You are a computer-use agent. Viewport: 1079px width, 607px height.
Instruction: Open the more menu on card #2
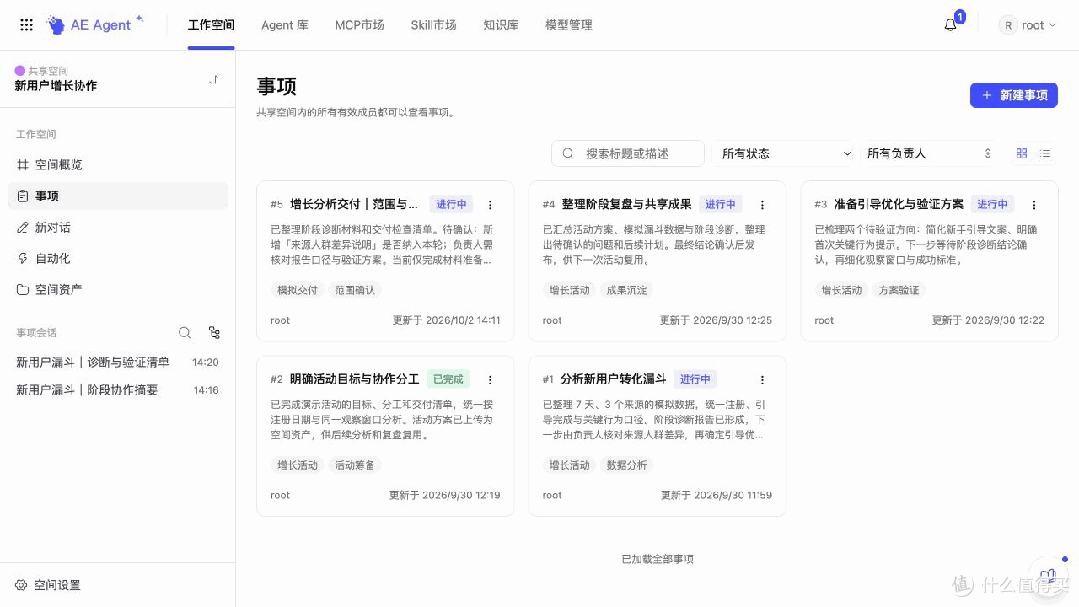click(x=490, y=380)
